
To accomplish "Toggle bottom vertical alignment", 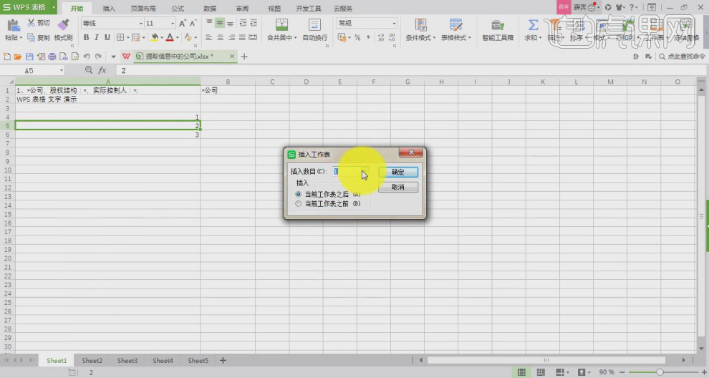I will pyautogui.click(x=230, y=23).
